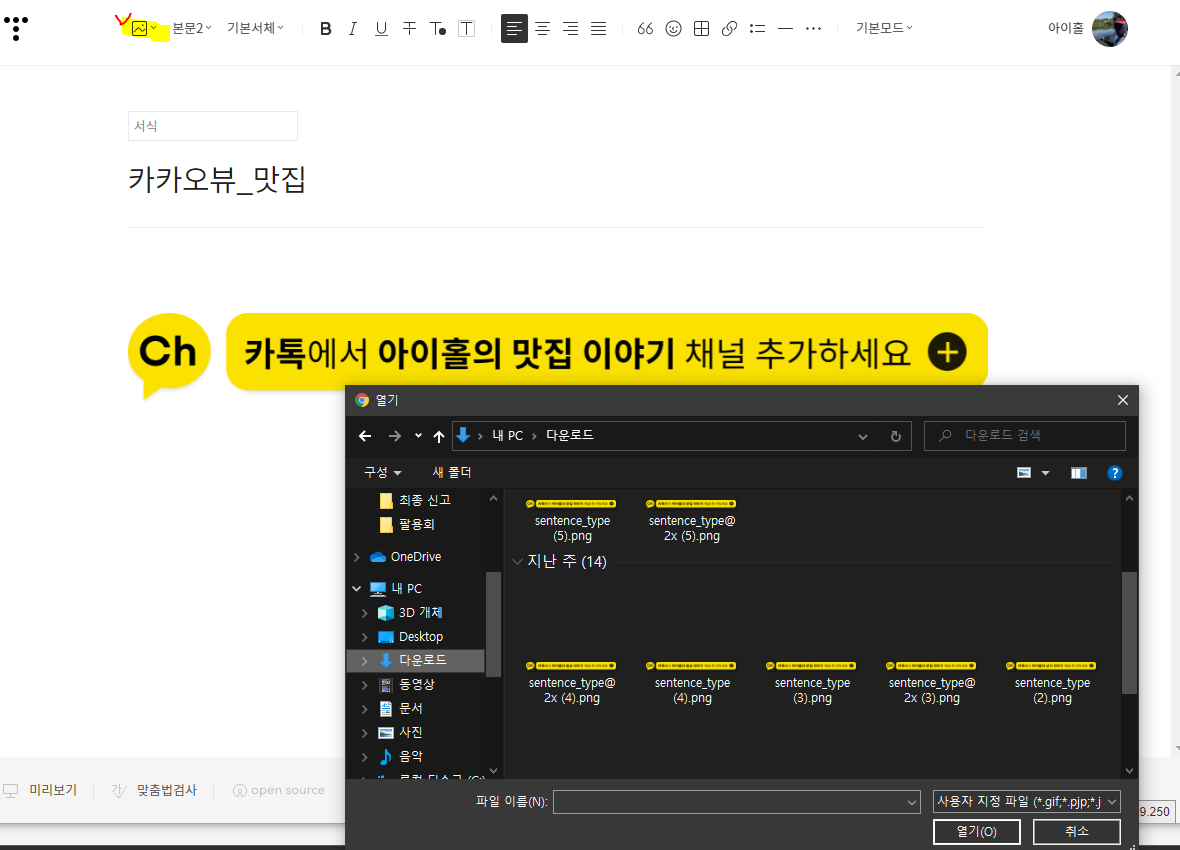Click 미리보기 preview button
The image size is (1180, 850).
tap(41, 790)
